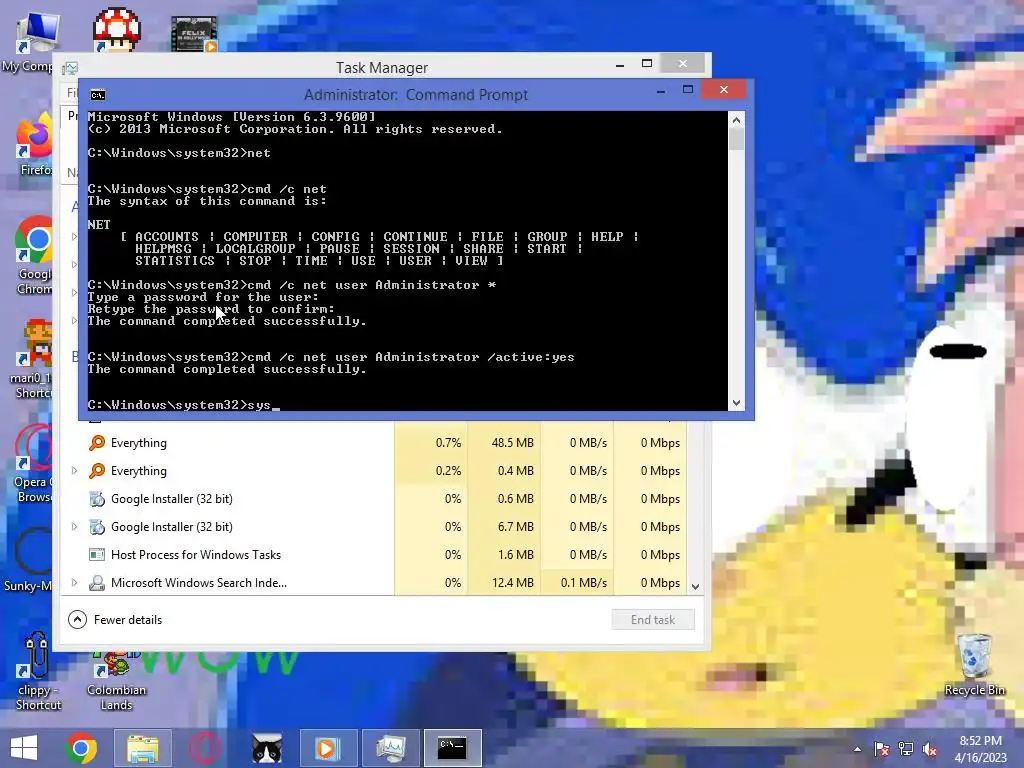The width and height of the screenshot is (1024, 768).
Task: Select the Felix video file desktop icon
Action: coord(194,34)
